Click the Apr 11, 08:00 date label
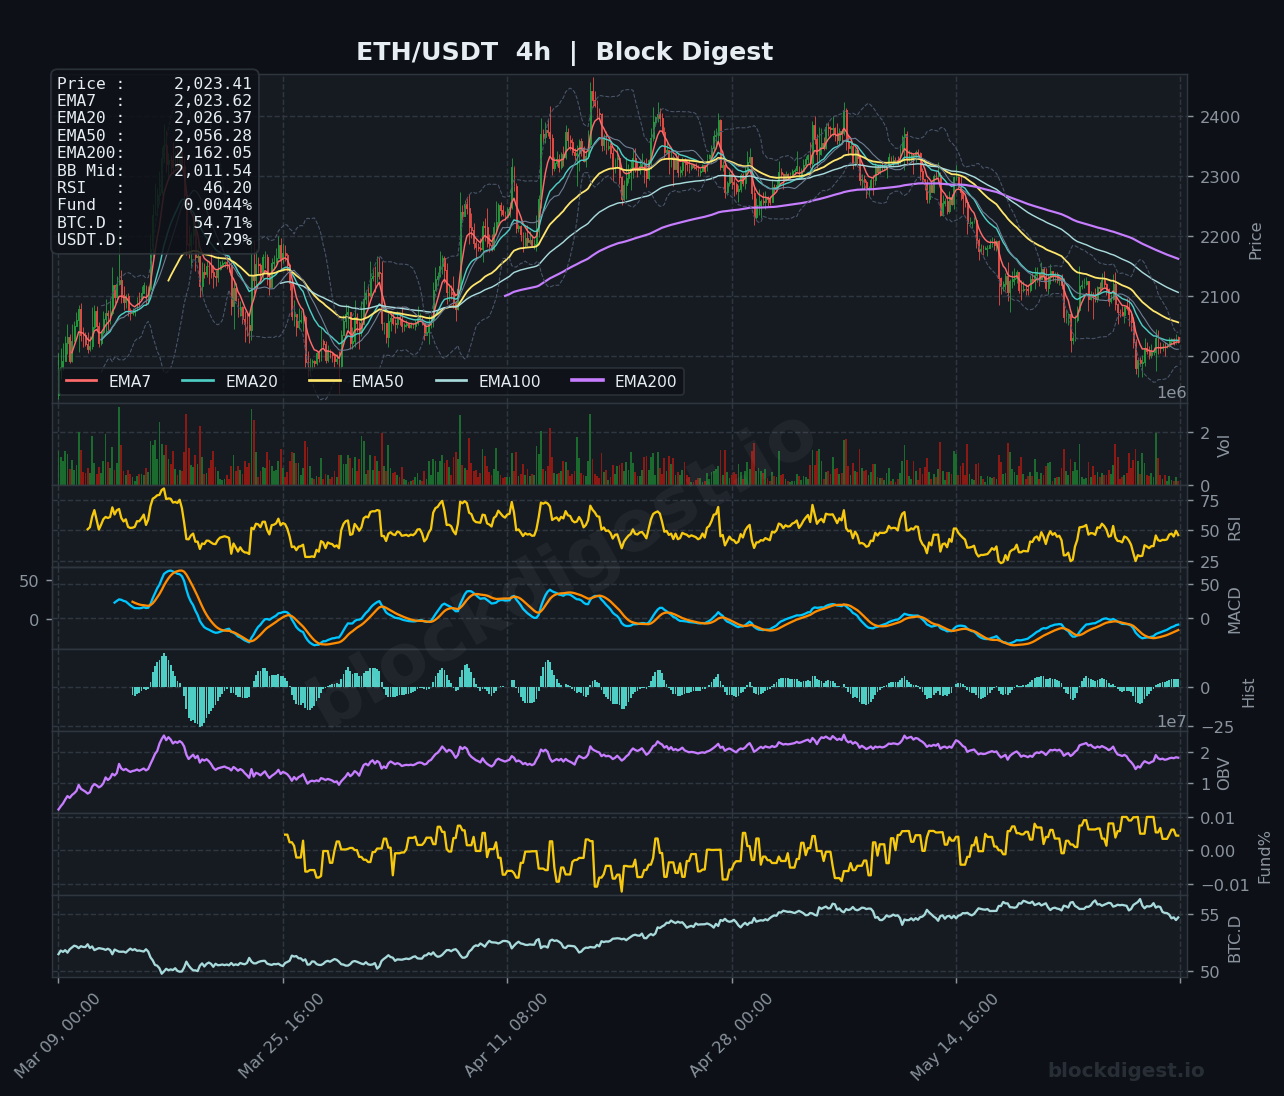 pyautogui.click(x=506, y=1035)
